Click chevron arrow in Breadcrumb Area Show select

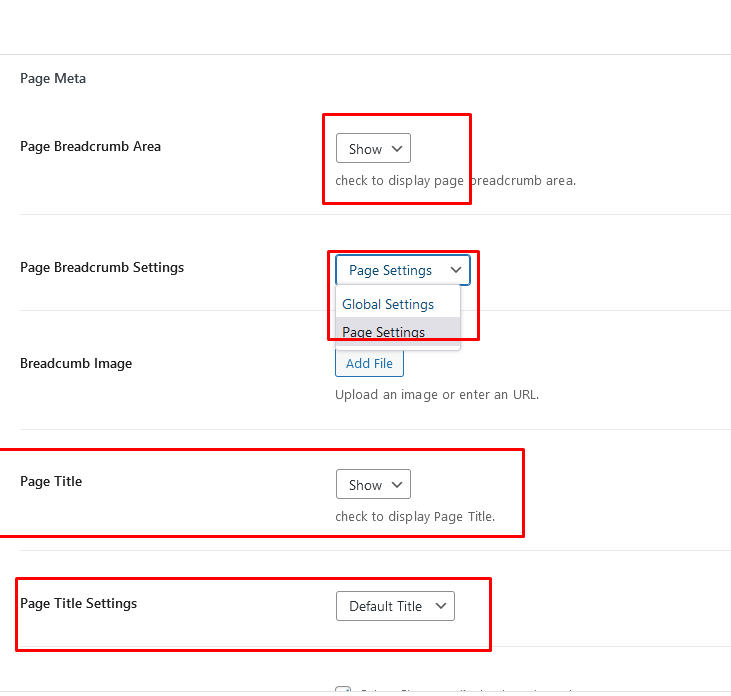(397, 149)
